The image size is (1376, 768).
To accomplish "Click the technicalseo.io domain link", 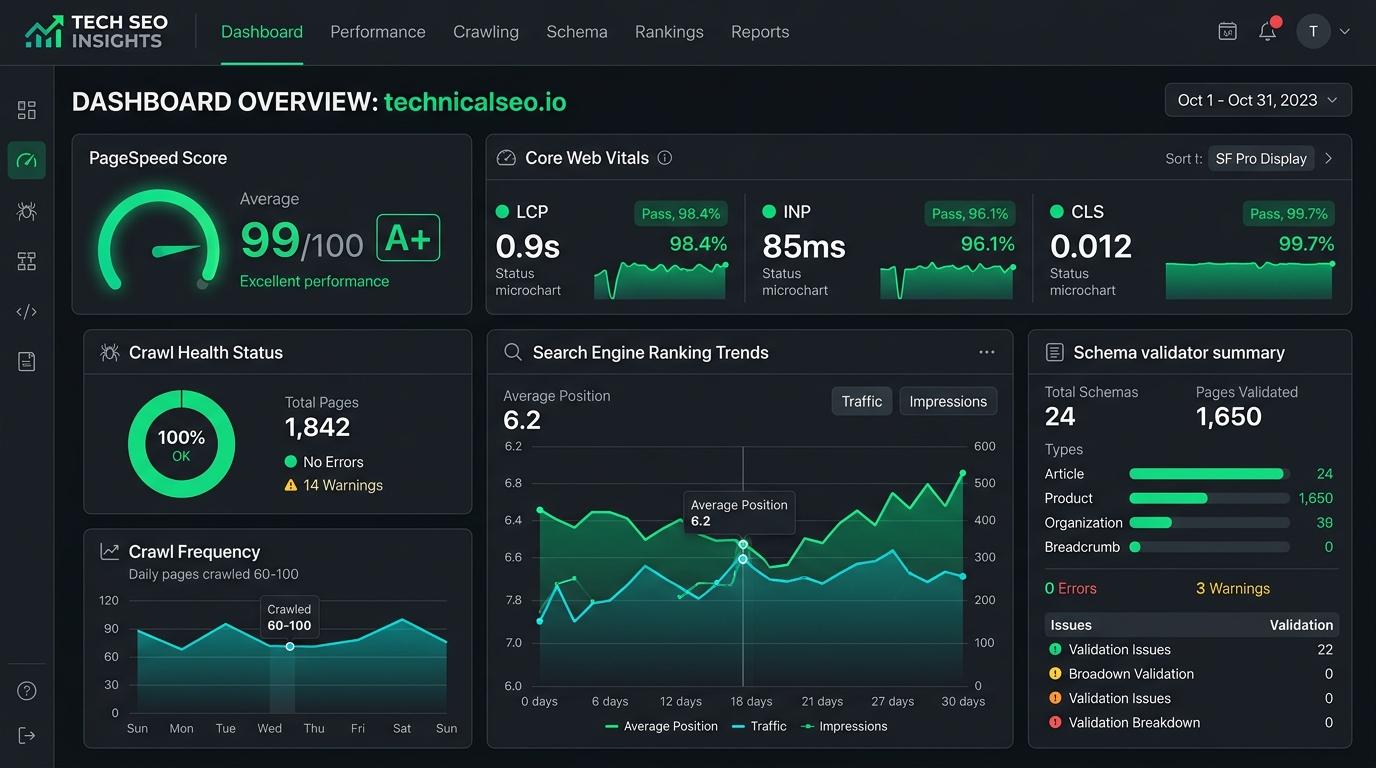I will coord(475,102).
